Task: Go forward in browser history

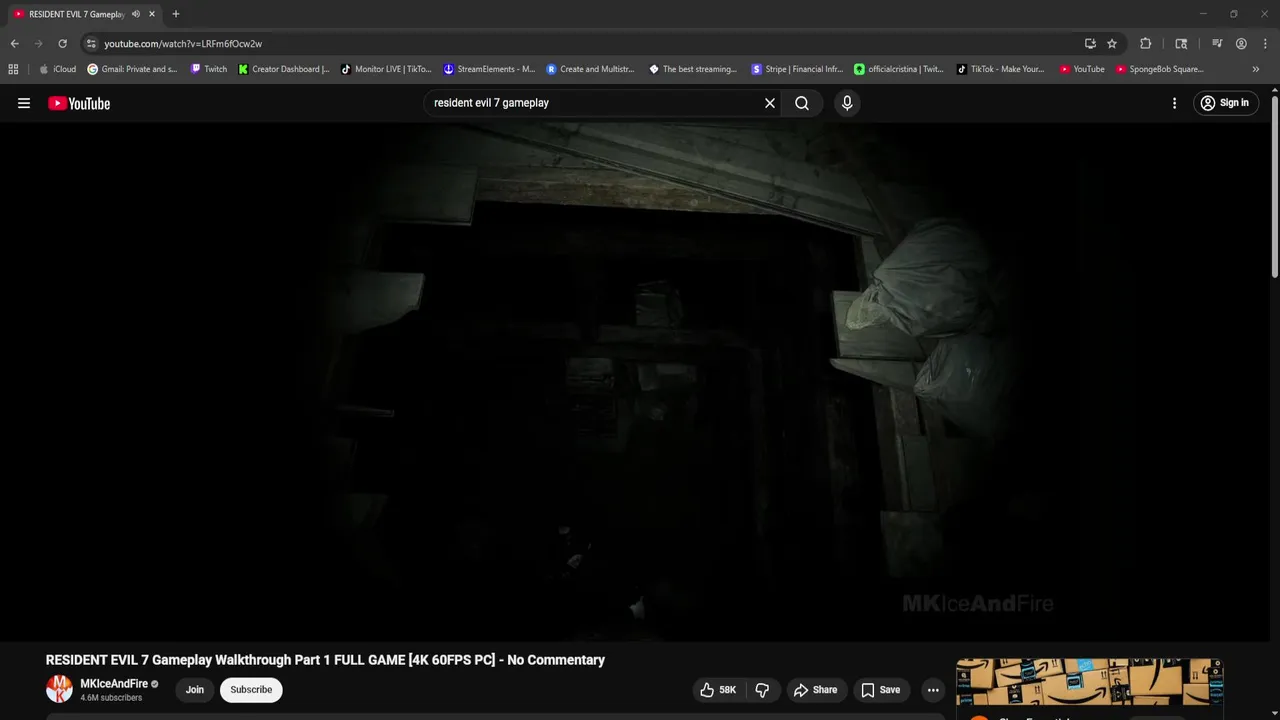Action: 38,44
